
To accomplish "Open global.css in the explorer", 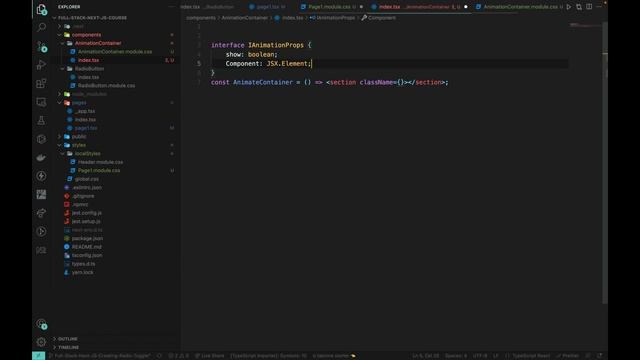I will (x=87, y=179).
